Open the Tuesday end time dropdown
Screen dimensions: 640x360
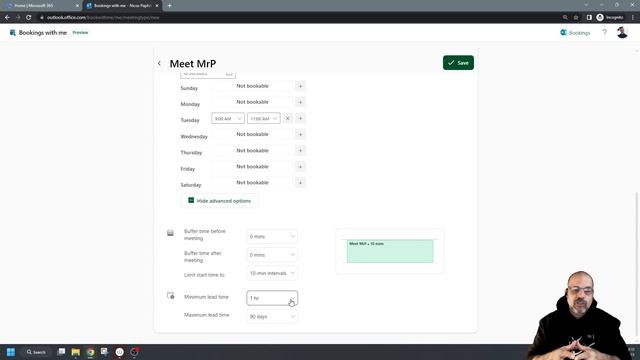[264, 118]
